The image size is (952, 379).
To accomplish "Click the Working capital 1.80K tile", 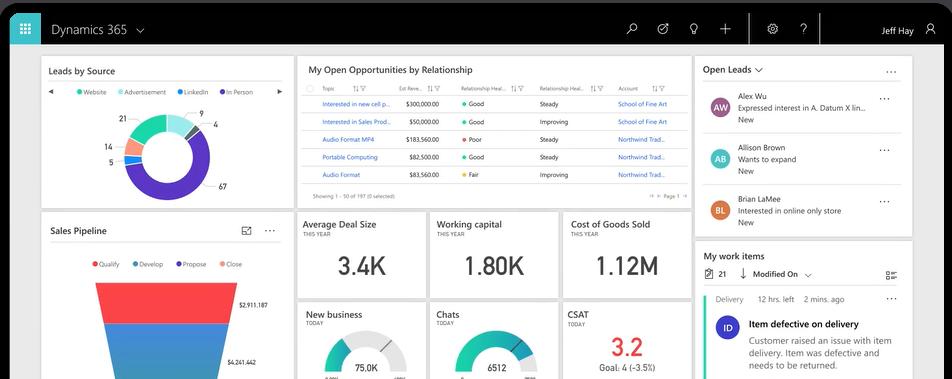I will coord(494,254).
